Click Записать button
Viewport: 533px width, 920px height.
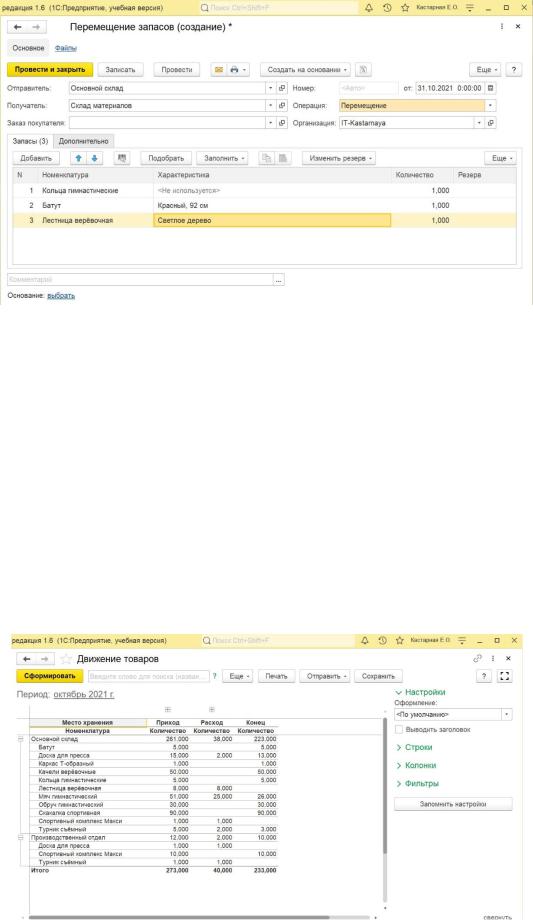pos(120,69)
